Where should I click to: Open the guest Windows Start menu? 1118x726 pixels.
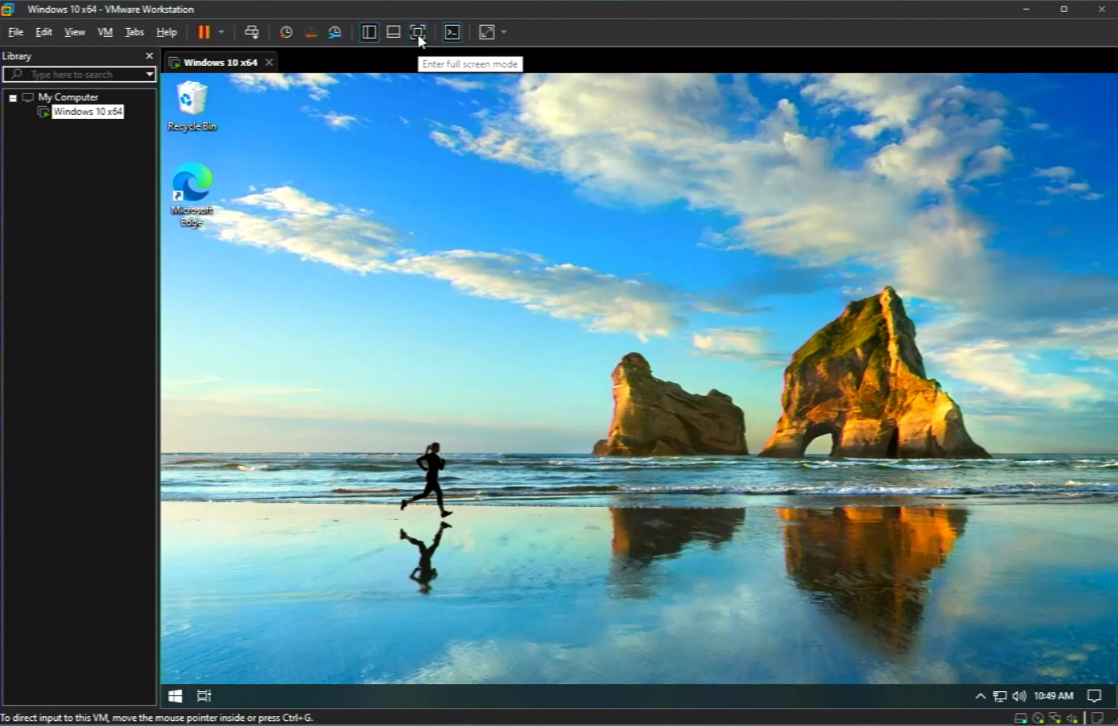175,696
